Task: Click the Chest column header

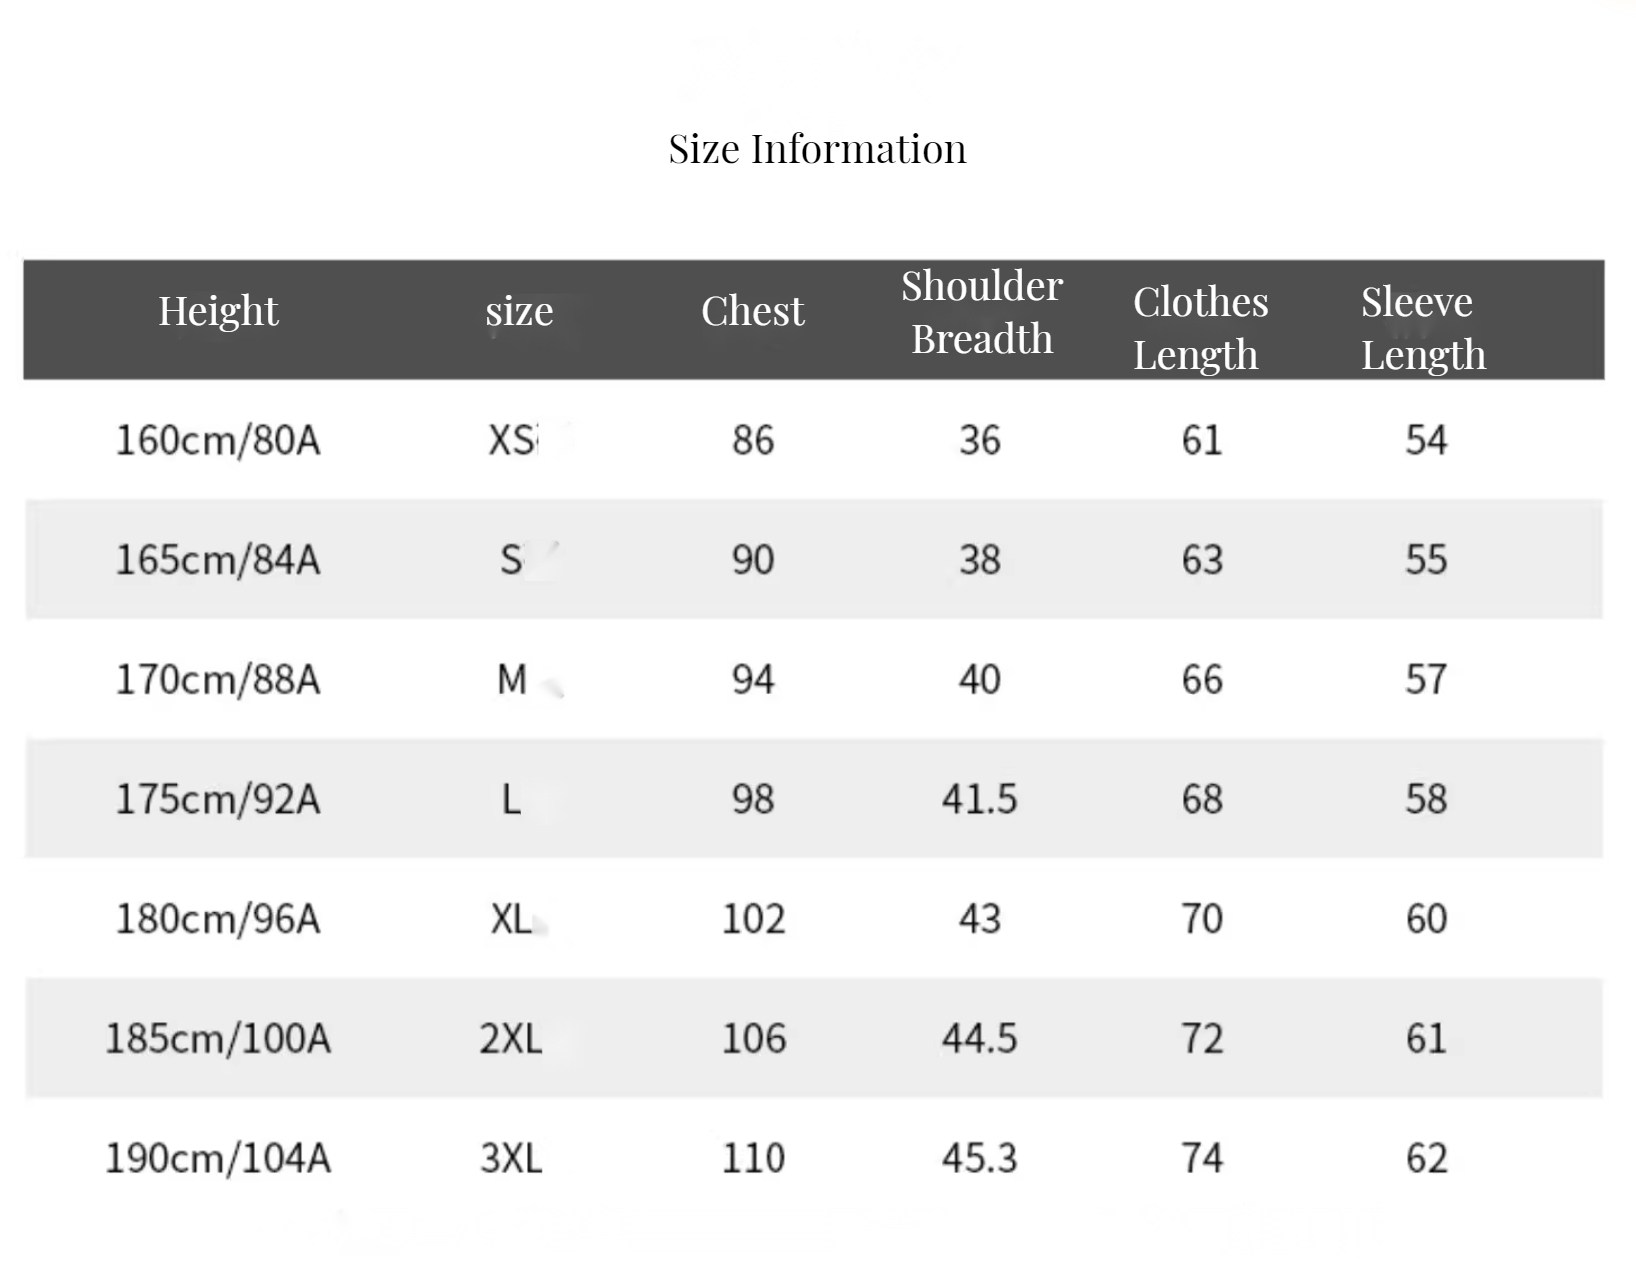Action: (x=752, y=311)
